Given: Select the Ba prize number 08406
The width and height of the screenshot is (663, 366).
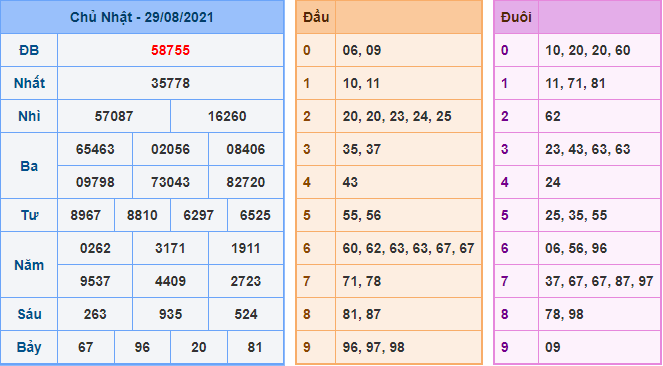Looking at the screenshot, I should [x=246, y=149].
